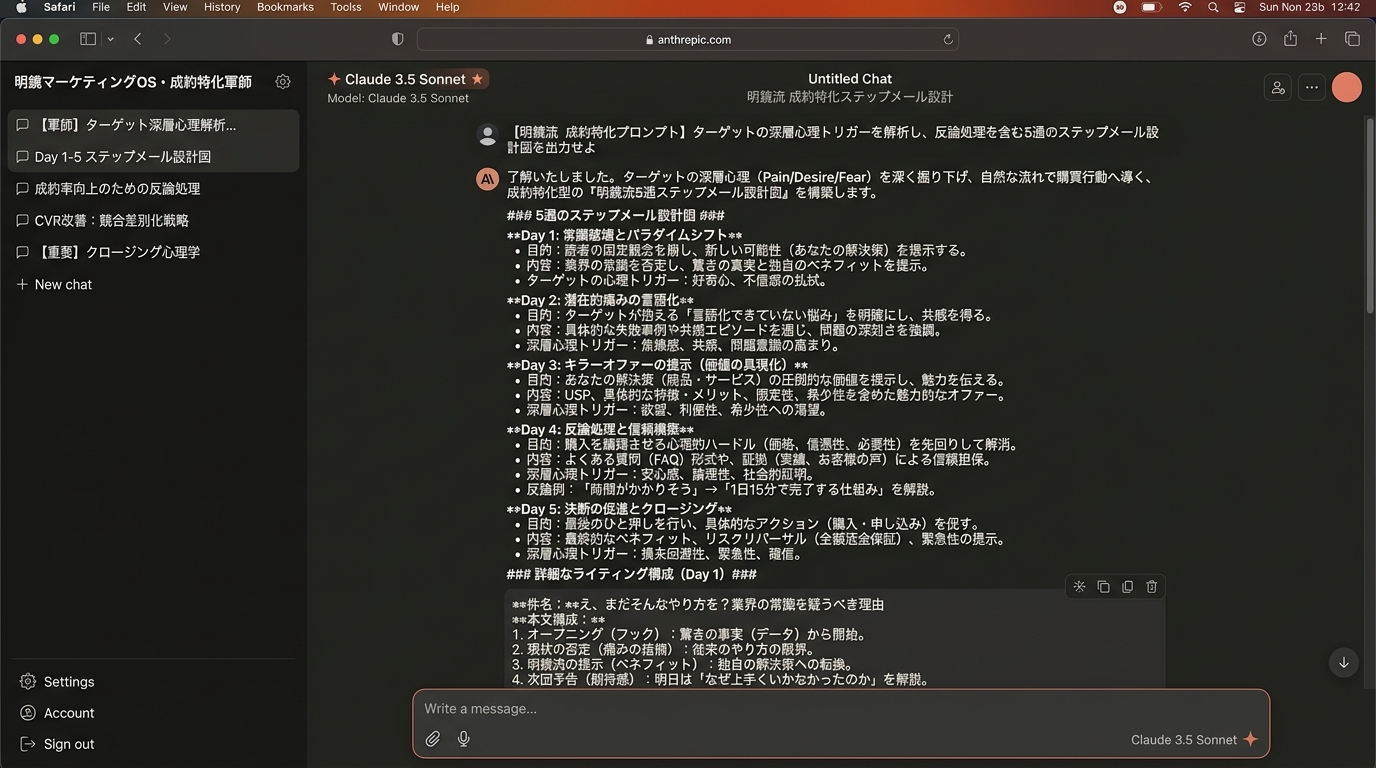Click the Safari address bar anthrepic.com
Screen dimensions: 1376x768
click(688, 39)
